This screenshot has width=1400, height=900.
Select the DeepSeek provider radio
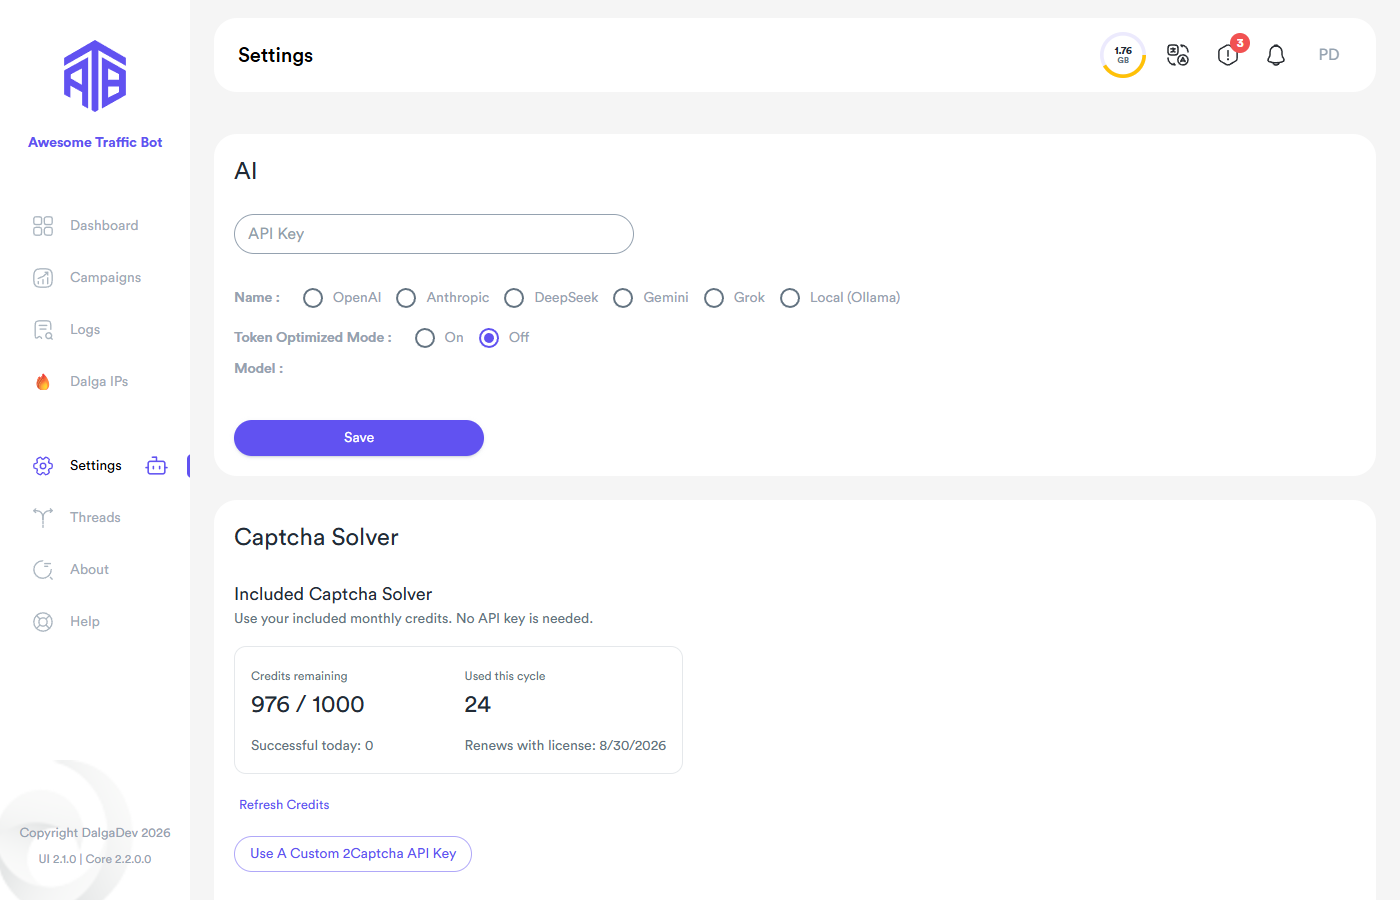(x=514, y=298)
